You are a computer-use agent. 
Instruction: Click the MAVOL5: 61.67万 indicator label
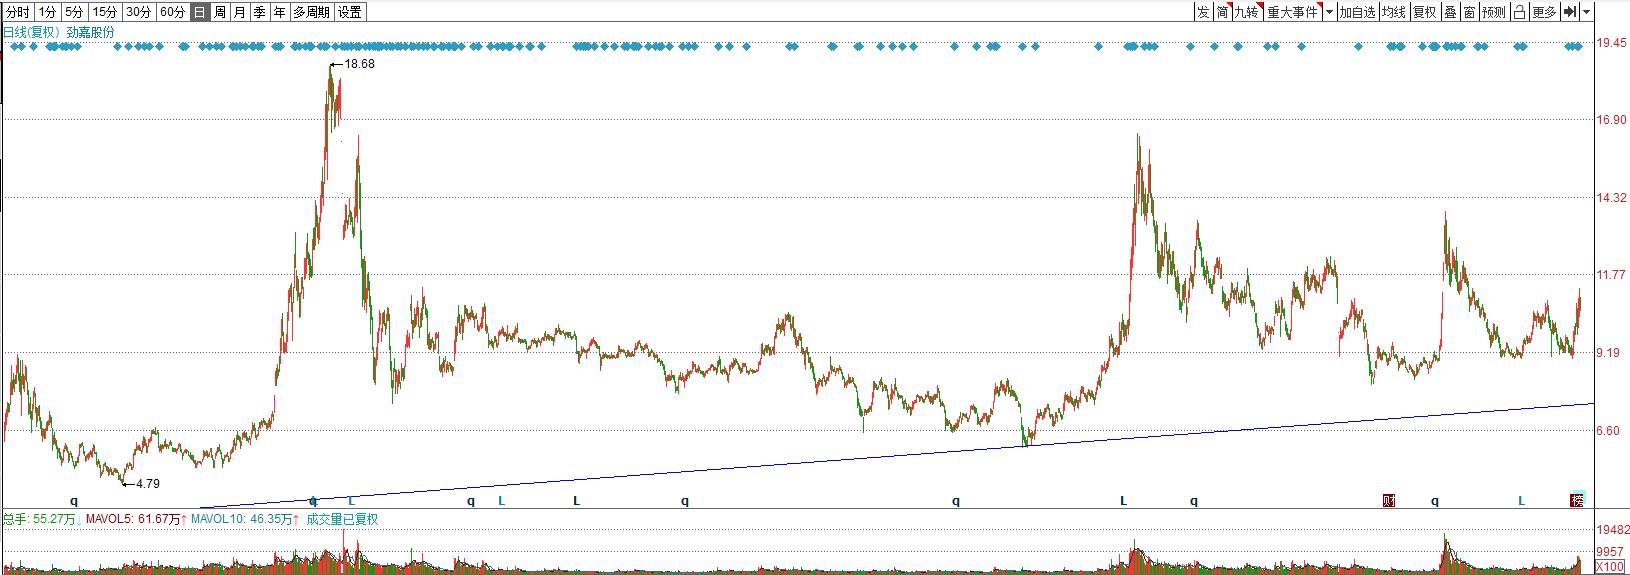tap(136, 519)
